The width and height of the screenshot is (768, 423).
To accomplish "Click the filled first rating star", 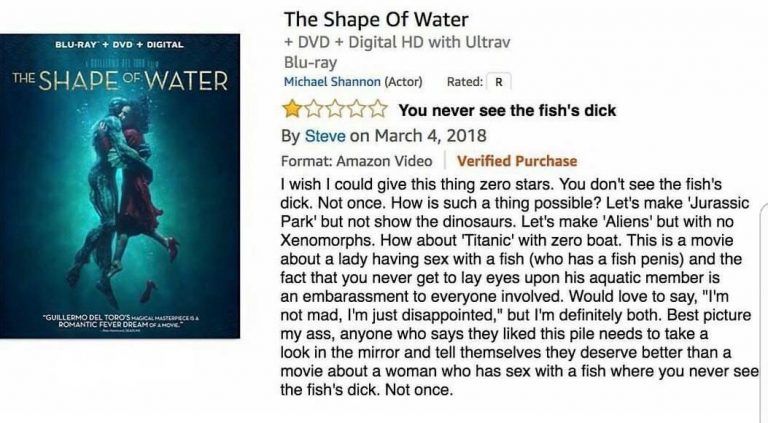I will 292,109.
